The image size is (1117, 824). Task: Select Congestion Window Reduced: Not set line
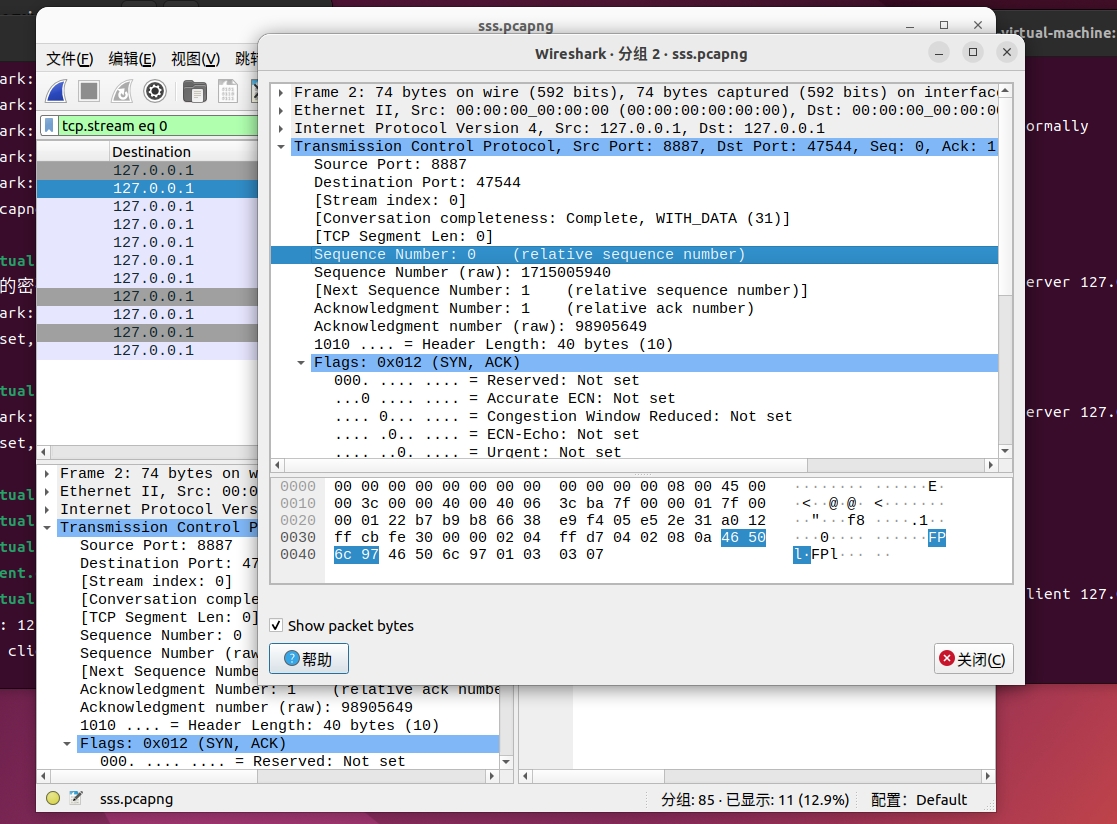pyautogui.click(x=563, y=417)
